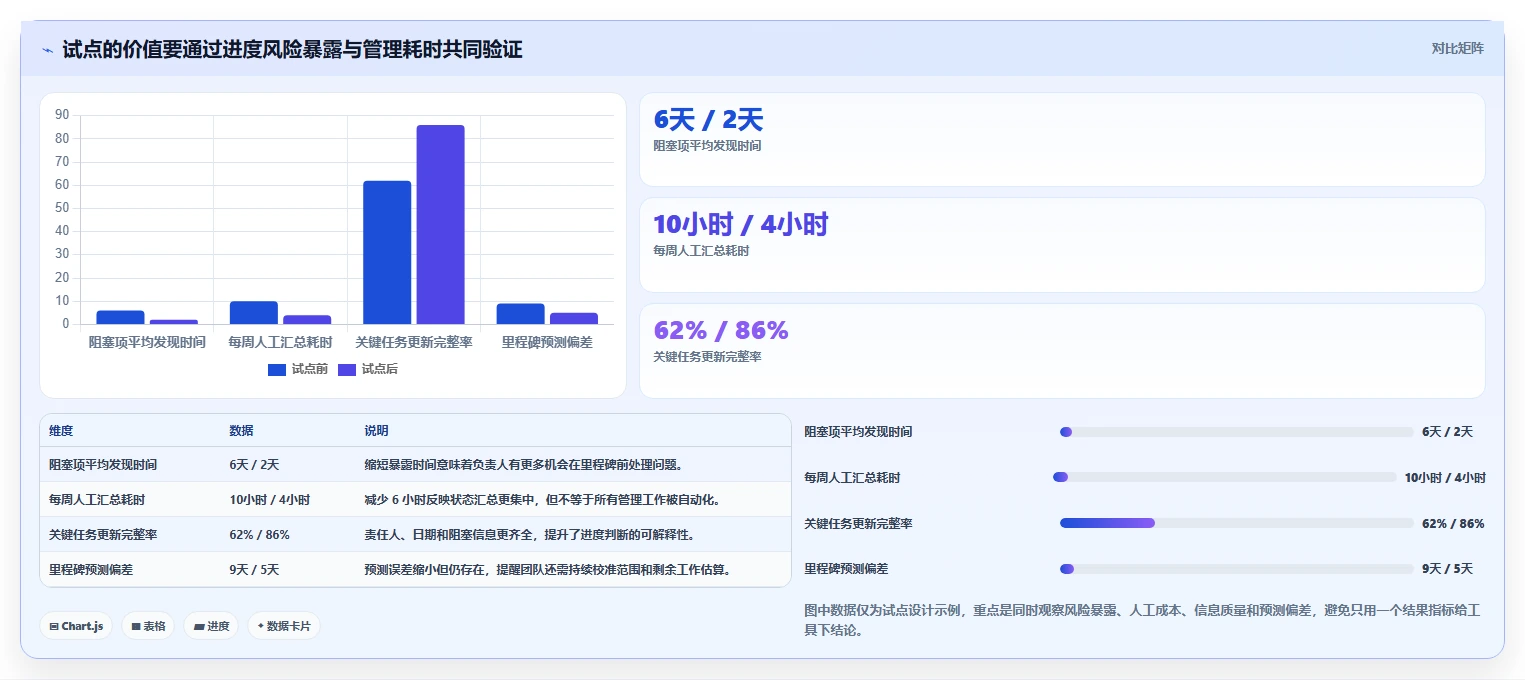Click the 62% / 86% value beside the progress bar
The image size is (1525, 680).
(x=1453, y=523)
